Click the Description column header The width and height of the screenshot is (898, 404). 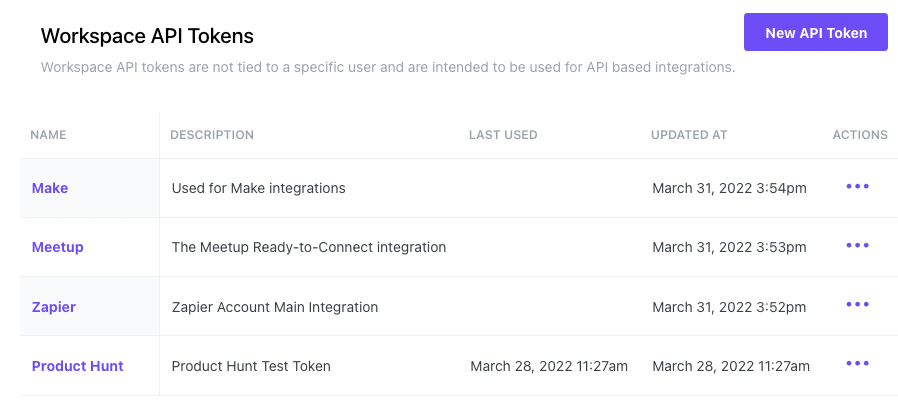pyautogui.click(x=212, y=135)
